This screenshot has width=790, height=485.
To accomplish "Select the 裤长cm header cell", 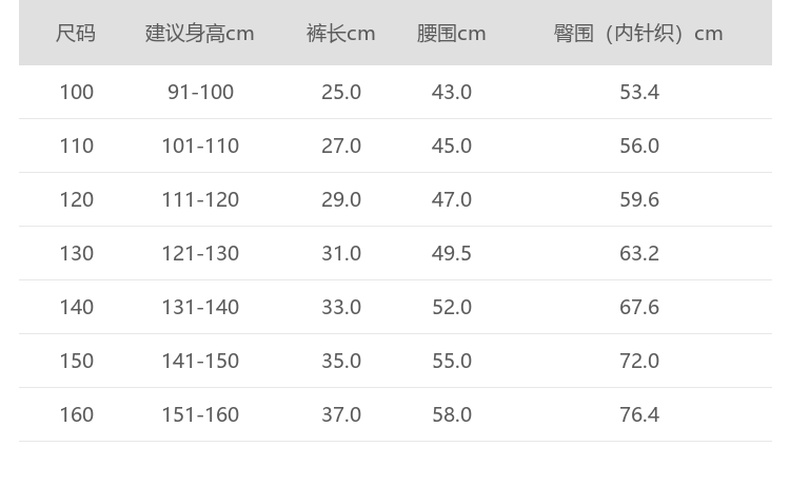I will coord(341,33).
